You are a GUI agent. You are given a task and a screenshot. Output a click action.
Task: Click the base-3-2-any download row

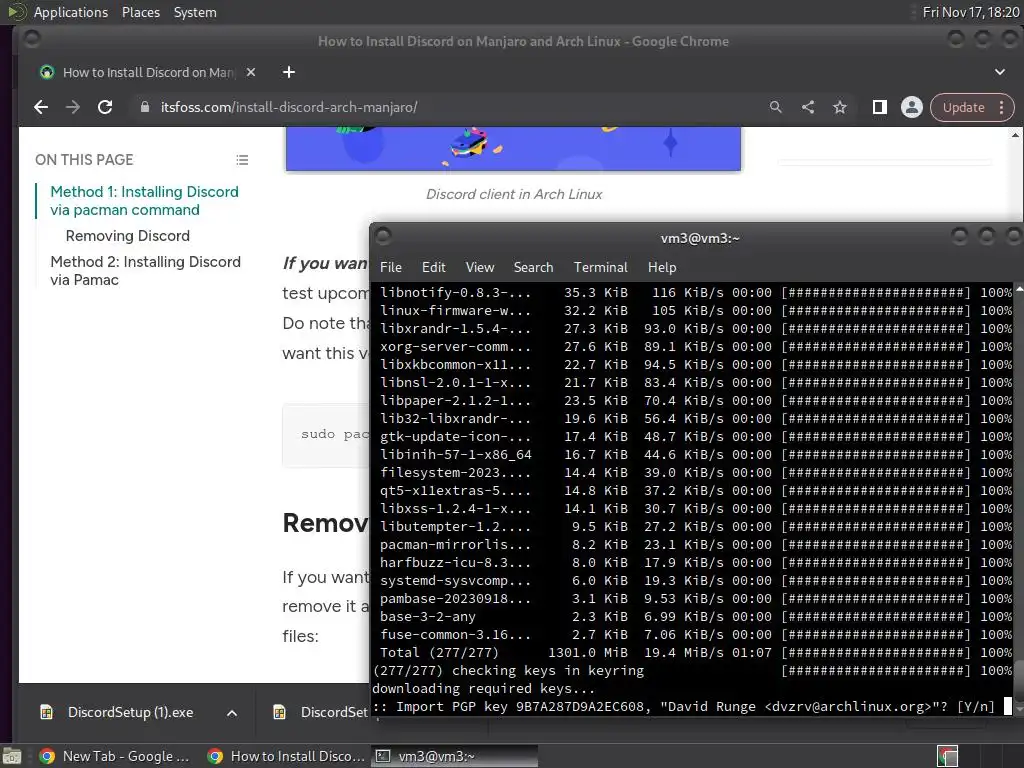point(695,616)
